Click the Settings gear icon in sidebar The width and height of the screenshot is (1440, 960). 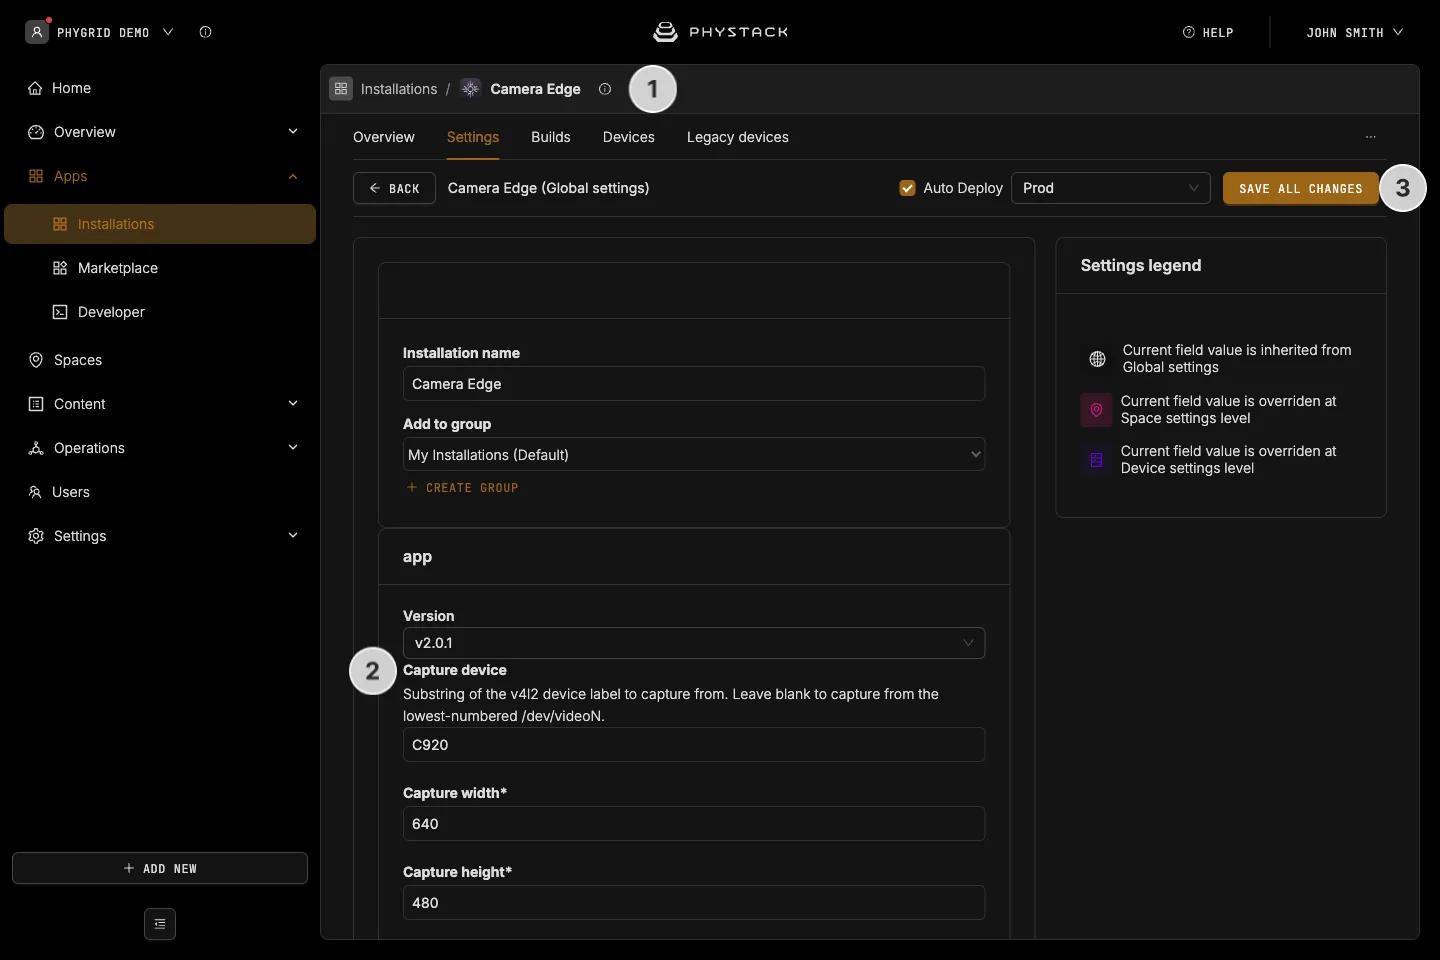click(x=36, y=536)
